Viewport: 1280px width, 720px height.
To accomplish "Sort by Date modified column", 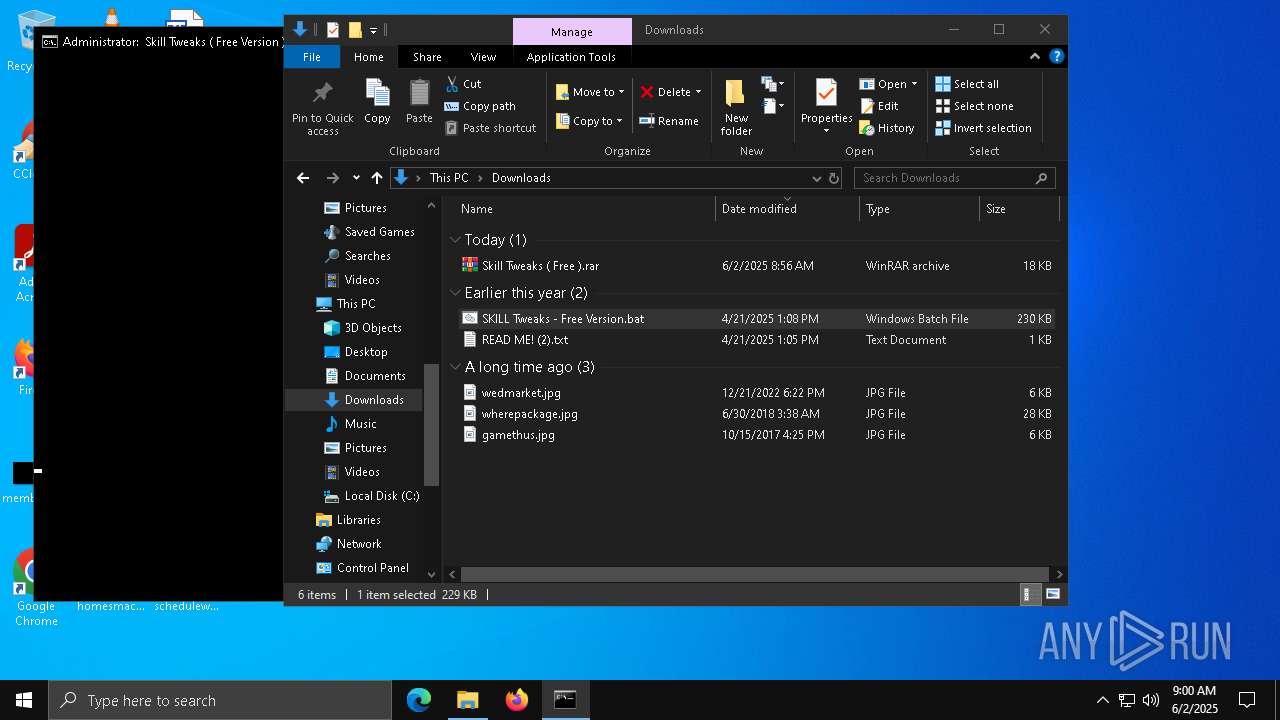I will (788, 209).
